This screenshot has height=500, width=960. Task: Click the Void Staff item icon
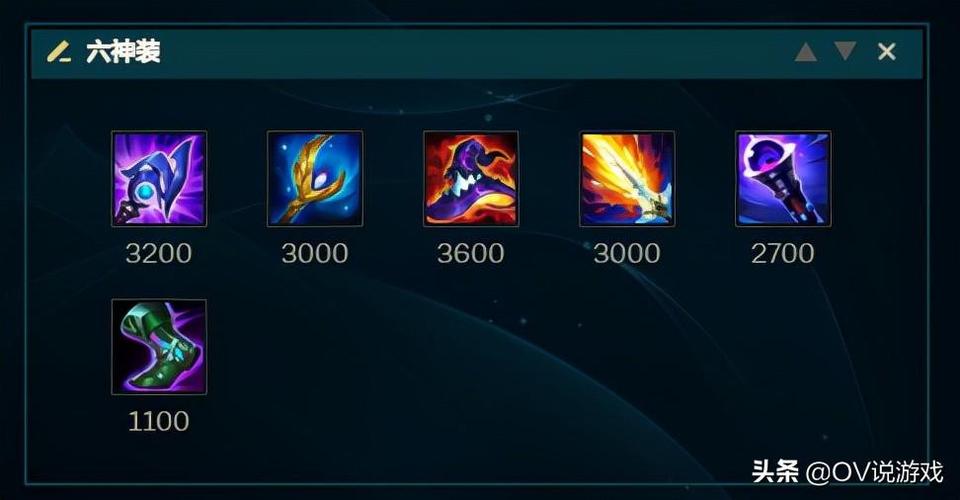click(x=783, y=179)
